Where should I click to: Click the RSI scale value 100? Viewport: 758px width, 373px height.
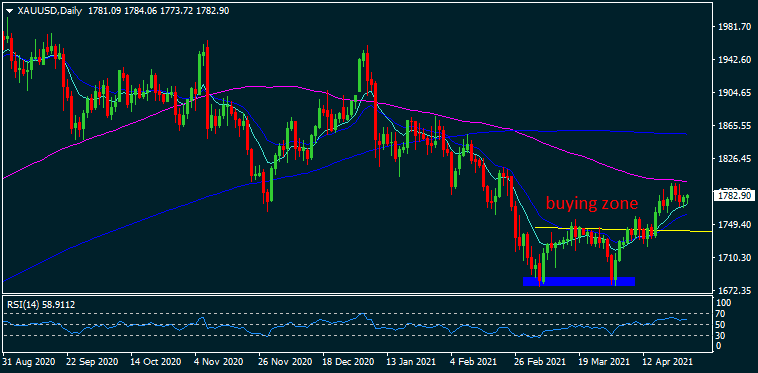tap(724, 303)
